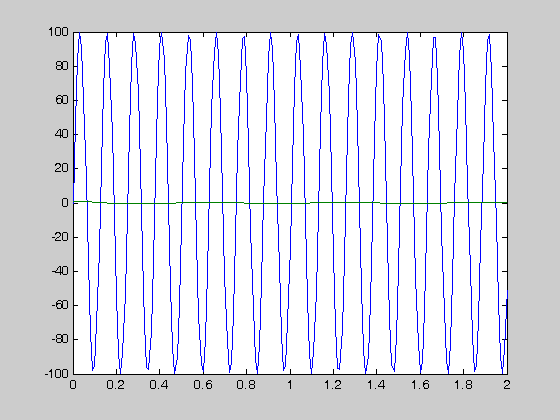Click the x-axis tick label "1.6"
Screen dimensions: 560x420
tap(420, 385)
